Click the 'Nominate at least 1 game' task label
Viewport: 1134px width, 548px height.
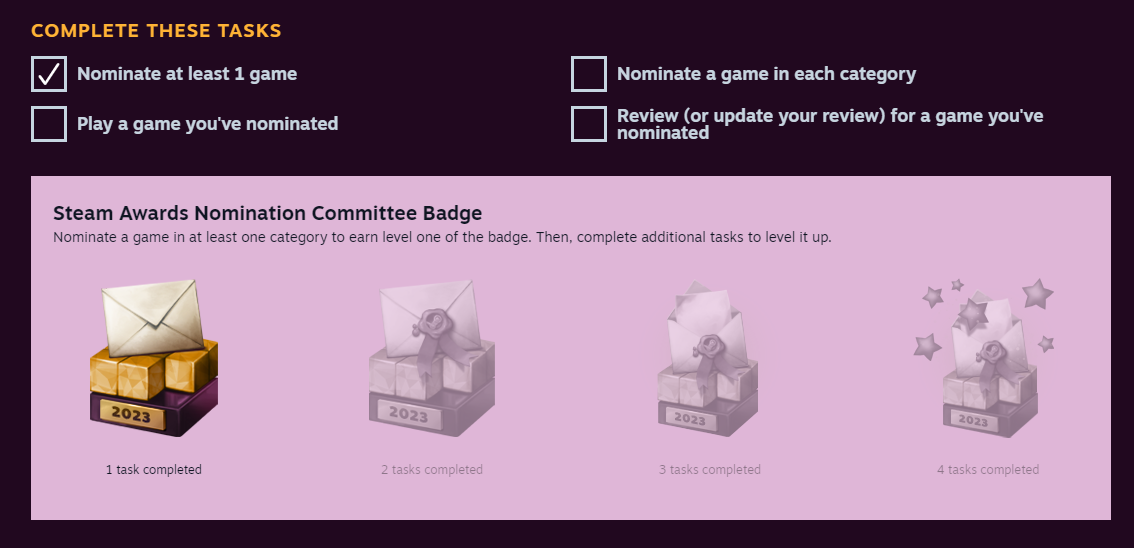click(x=187, y=74)
